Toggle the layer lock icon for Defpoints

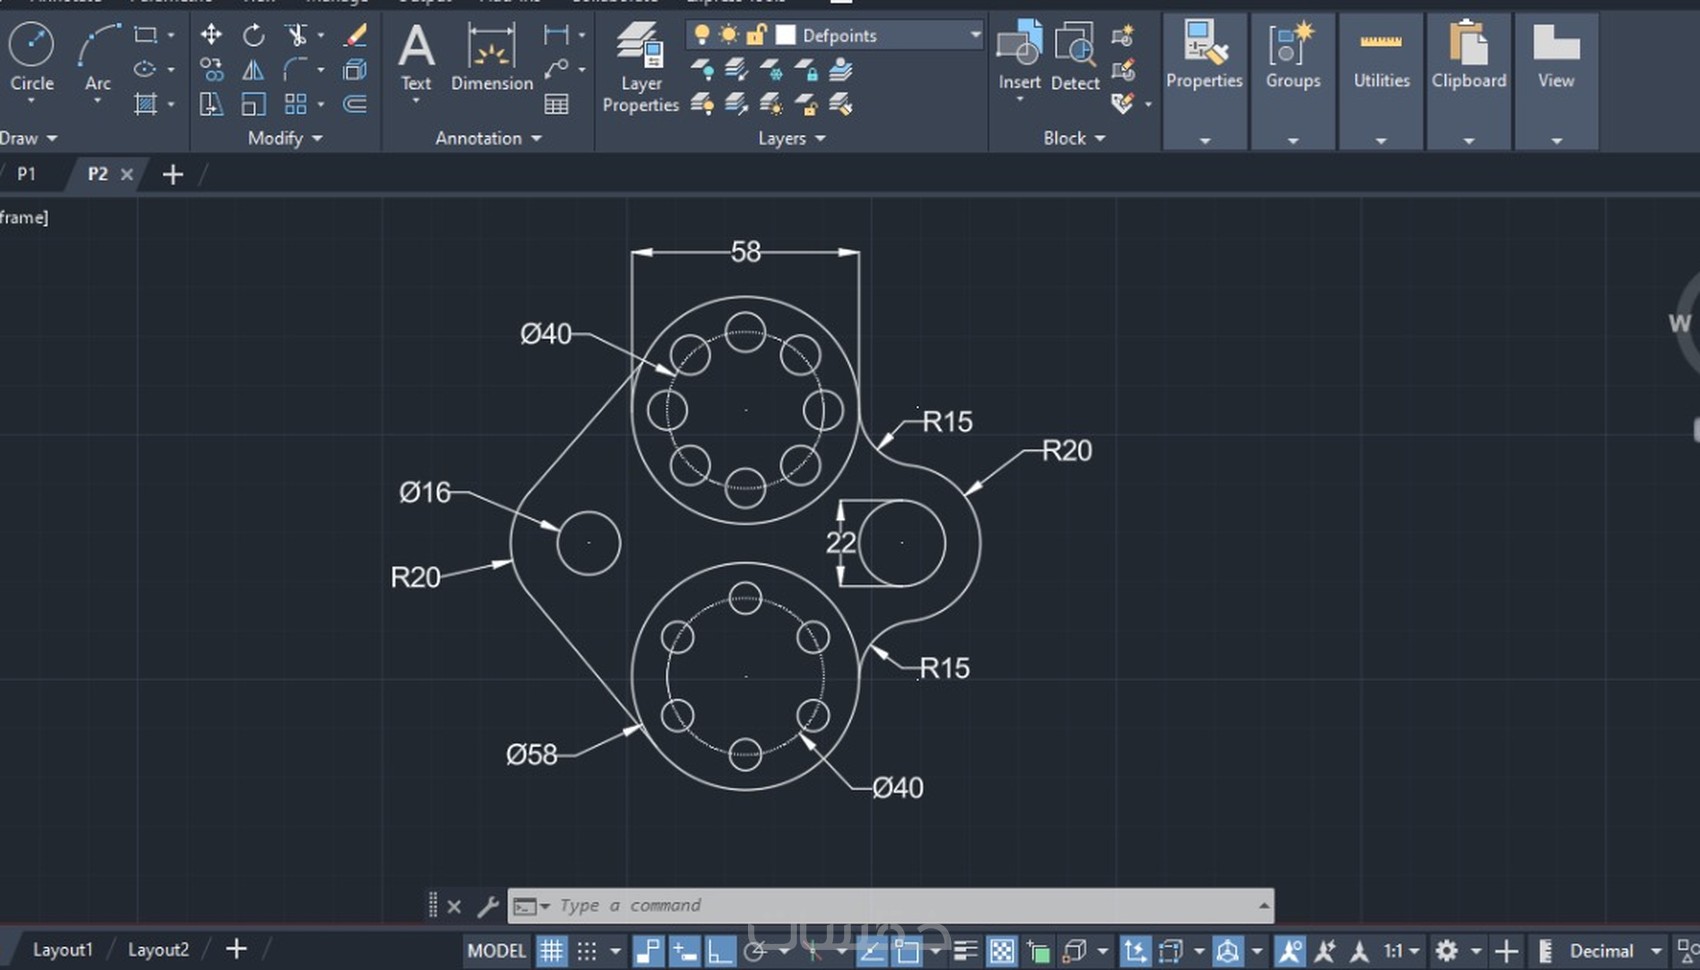coord(756,35)
